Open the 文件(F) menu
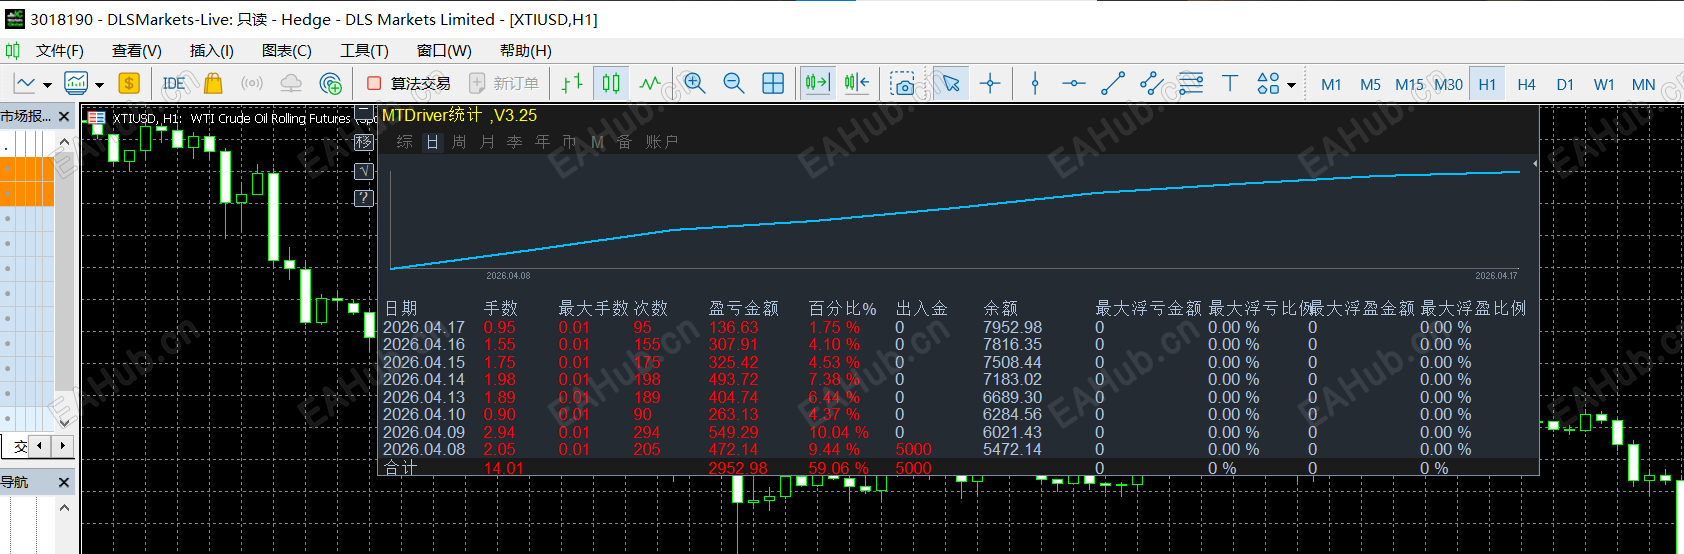Image resolution: width=1684 pixels, height=554 pixels. [60, 51]
